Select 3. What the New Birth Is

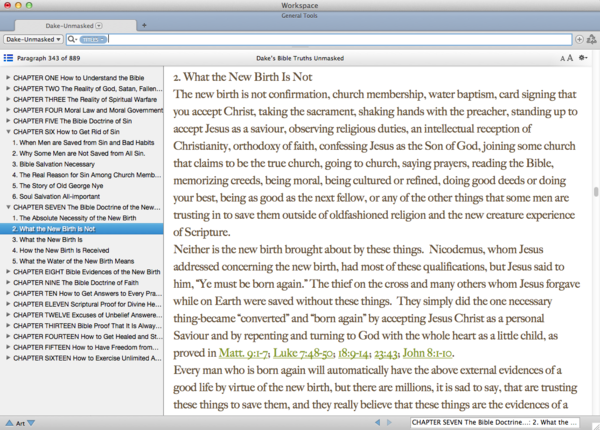point(47,239)
